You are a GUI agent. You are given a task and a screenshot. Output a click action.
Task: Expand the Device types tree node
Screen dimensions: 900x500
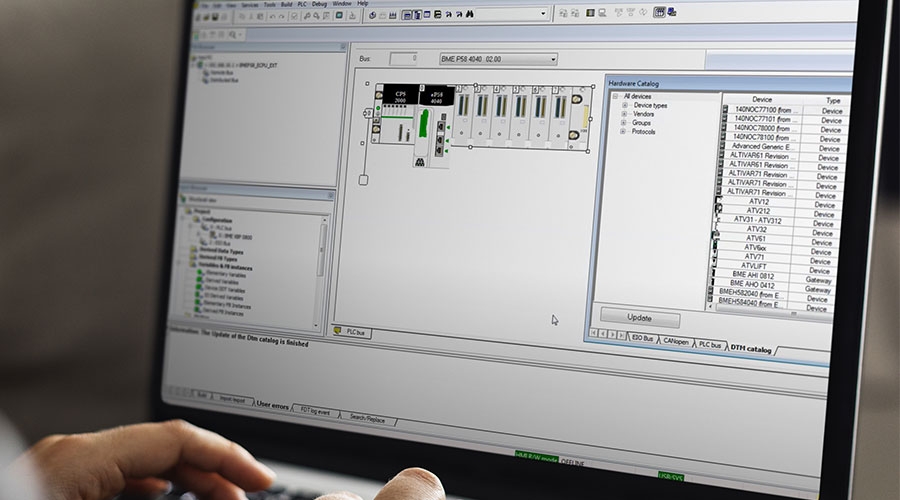click(x=625, y=105)
